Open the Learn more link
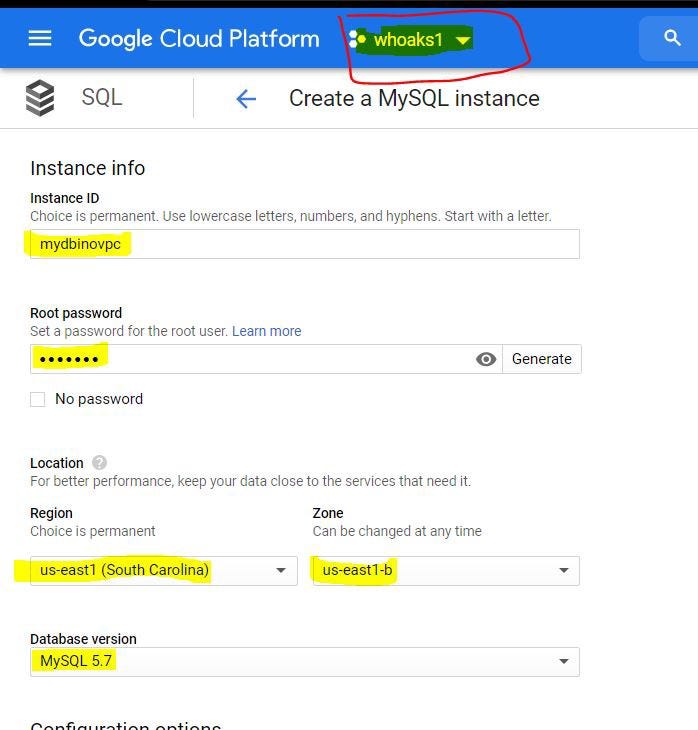Image resolution: width=698 pixels, height=730 pixels. click(x=266, y=331)
